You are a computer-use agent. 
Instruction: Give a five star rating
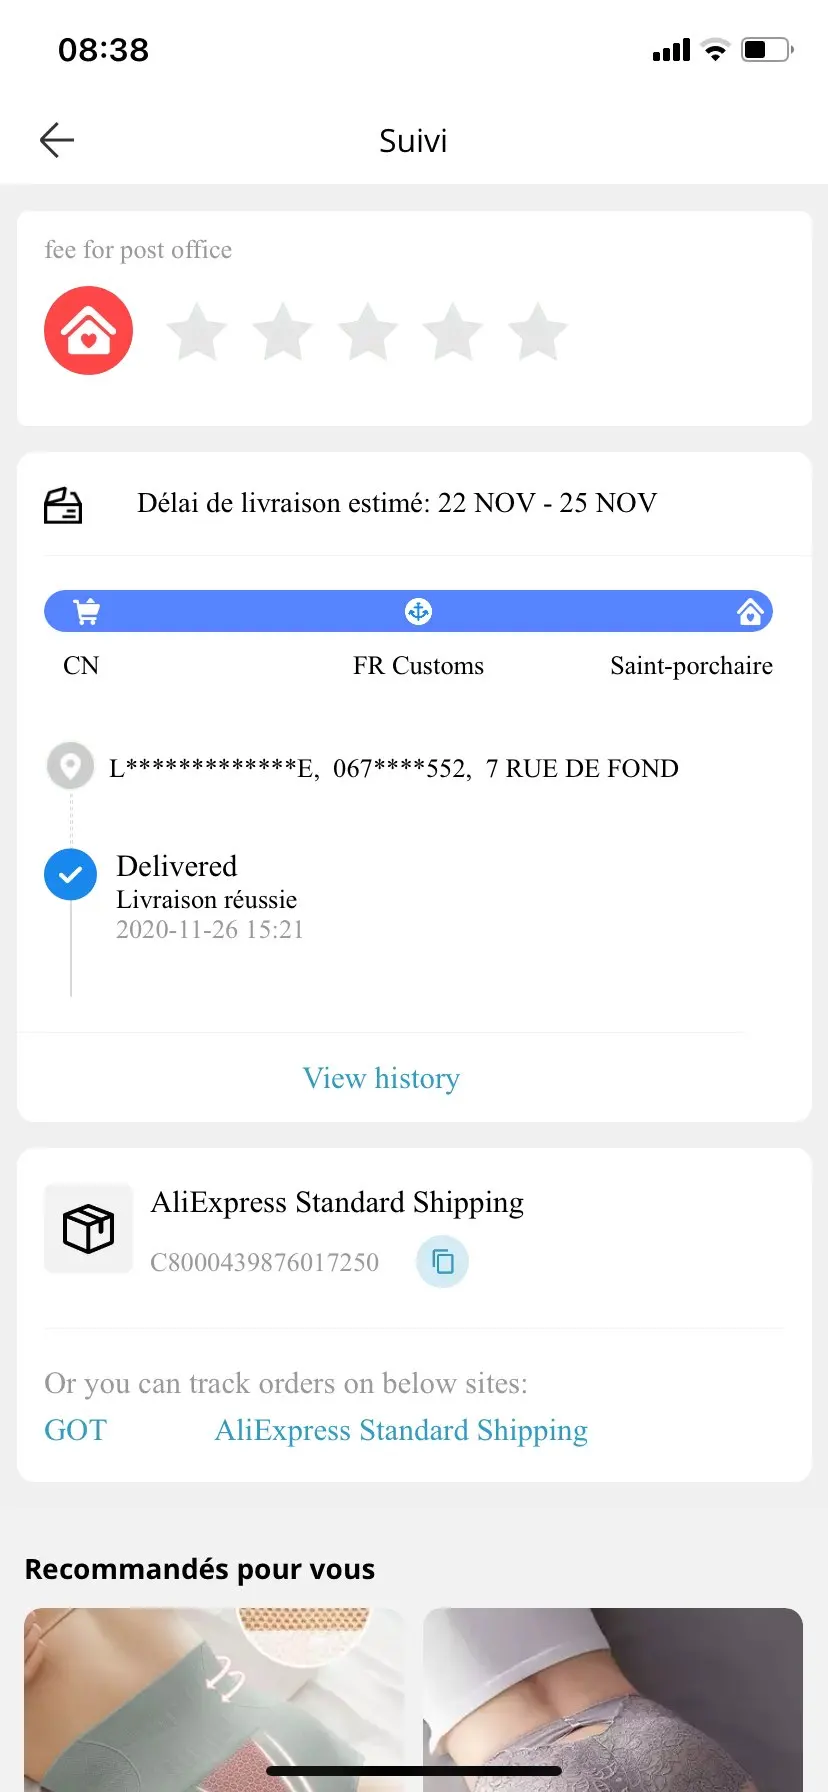tap(538, 332)
